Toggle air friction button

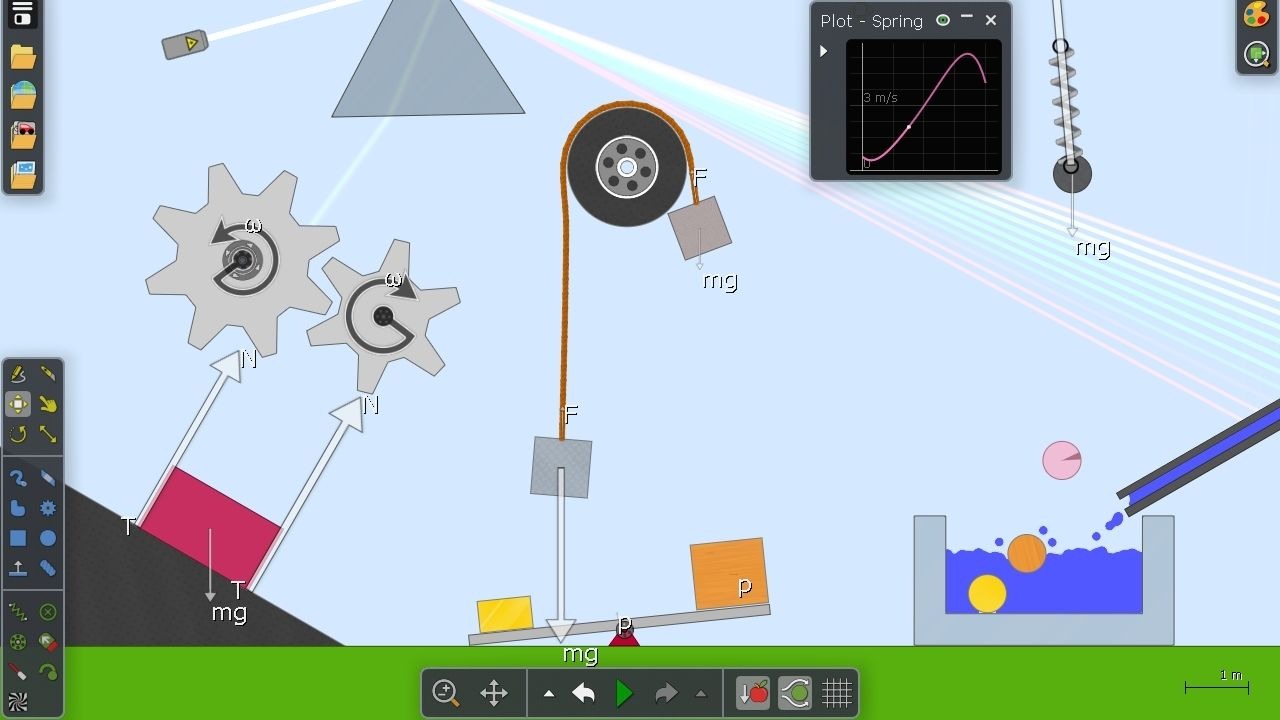click(x=795, y=692)
